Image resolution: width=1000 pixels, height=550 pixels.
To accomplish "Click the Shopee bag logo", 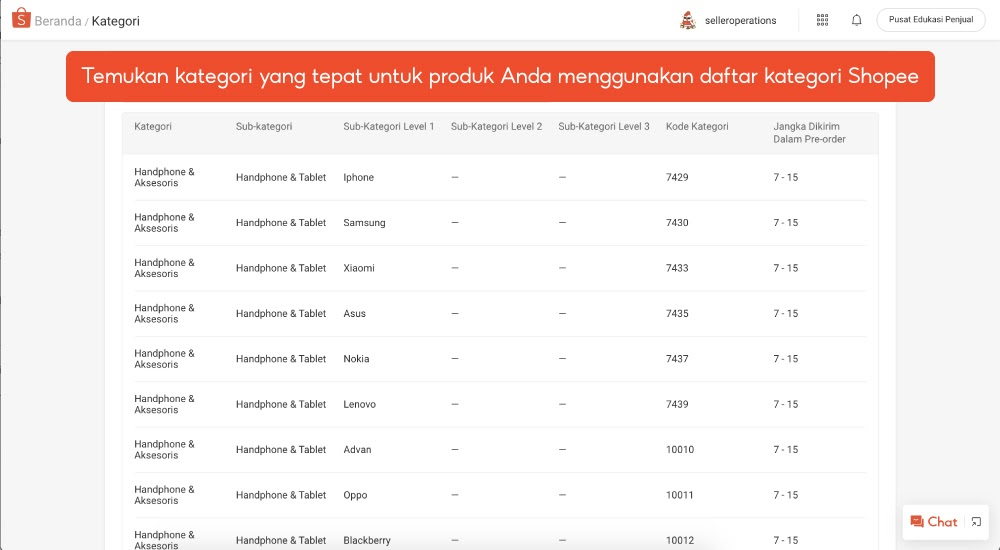I will point(21,19).
